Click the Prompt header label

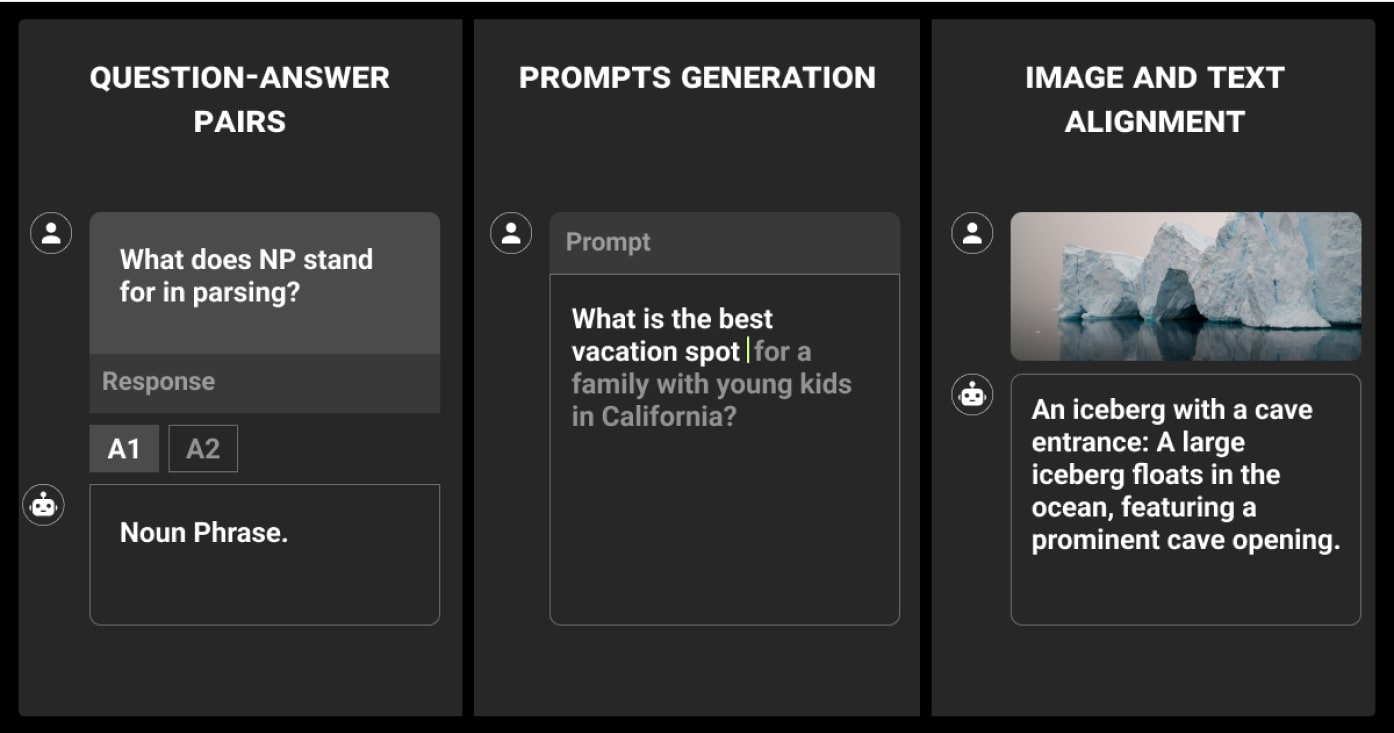click(608, 242)
